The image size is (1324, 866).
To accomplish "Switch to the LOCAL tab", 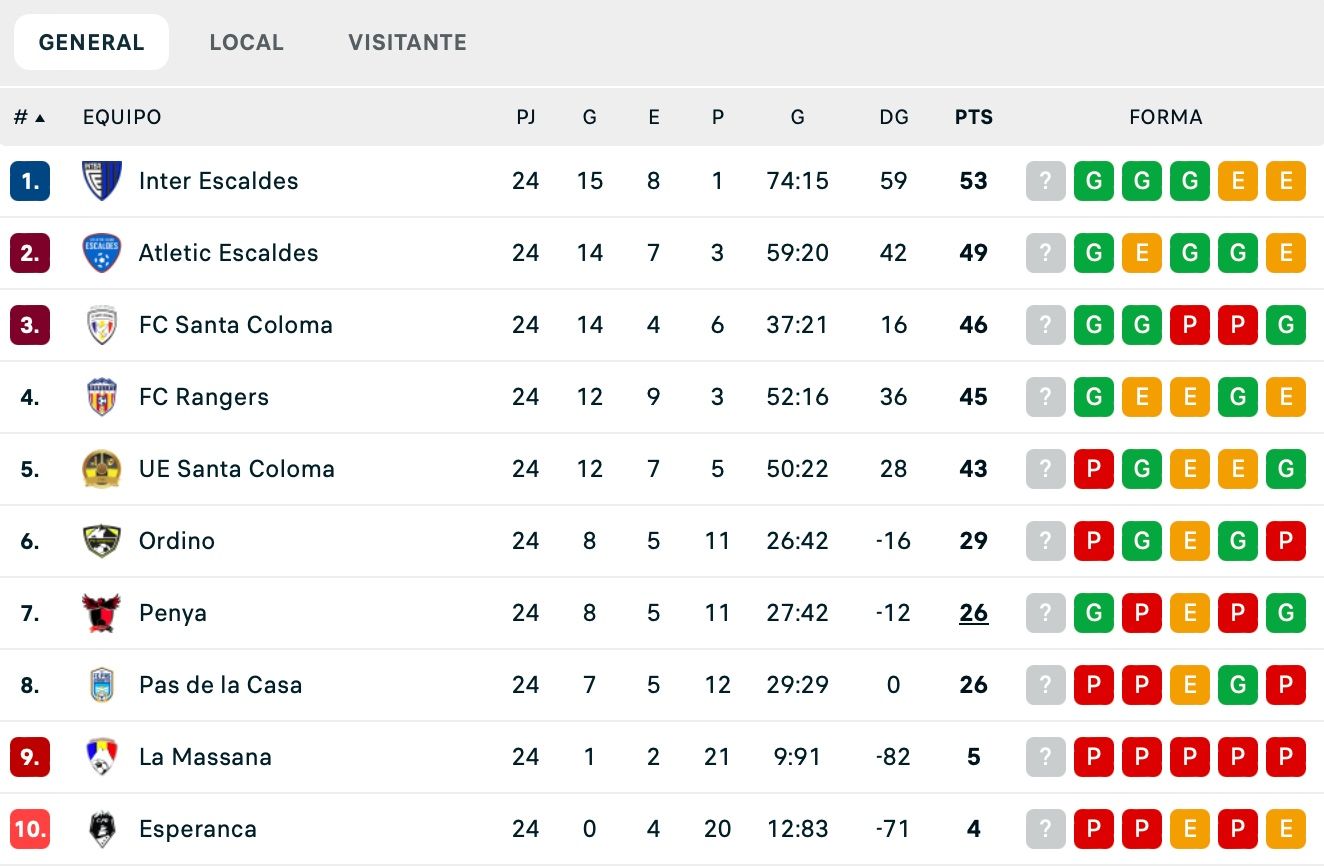I will (x=247, y=42).
